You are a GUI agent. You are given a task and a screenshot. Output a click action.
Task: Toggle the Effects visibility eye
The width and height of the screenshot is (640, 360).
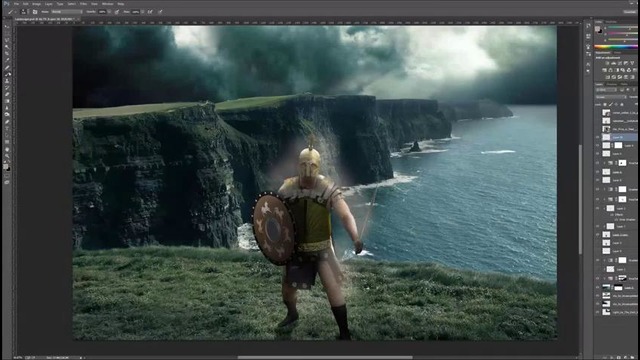pyautogui.click(x=611, y=214)
